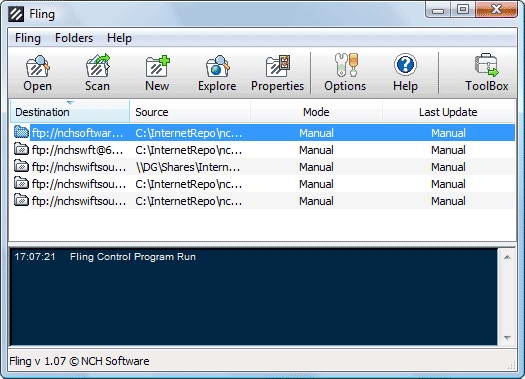Click folder icon of ftp://nchswft@6 row
The image size is (525, 379).
(21, 149)
